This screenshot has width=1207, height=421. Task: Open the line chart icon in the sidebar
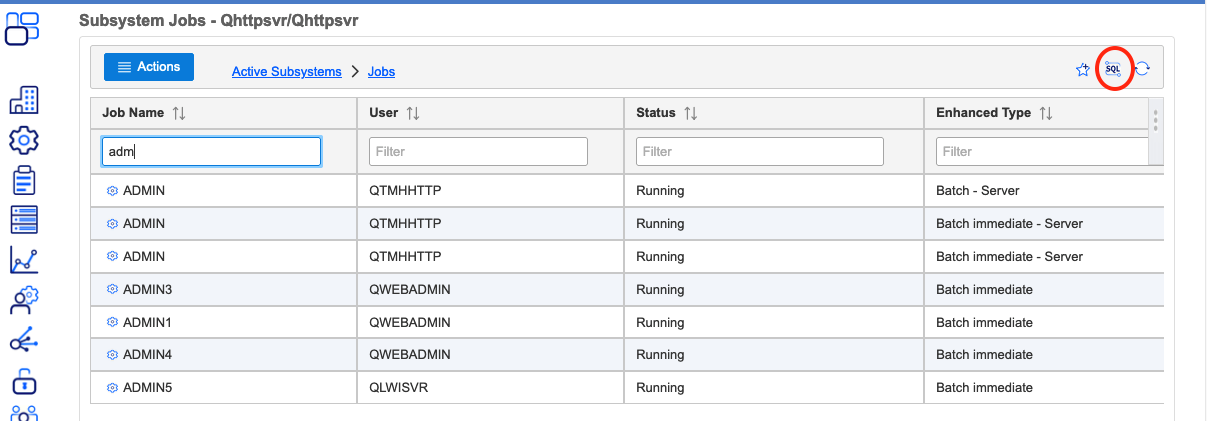[x=24, y=260]
